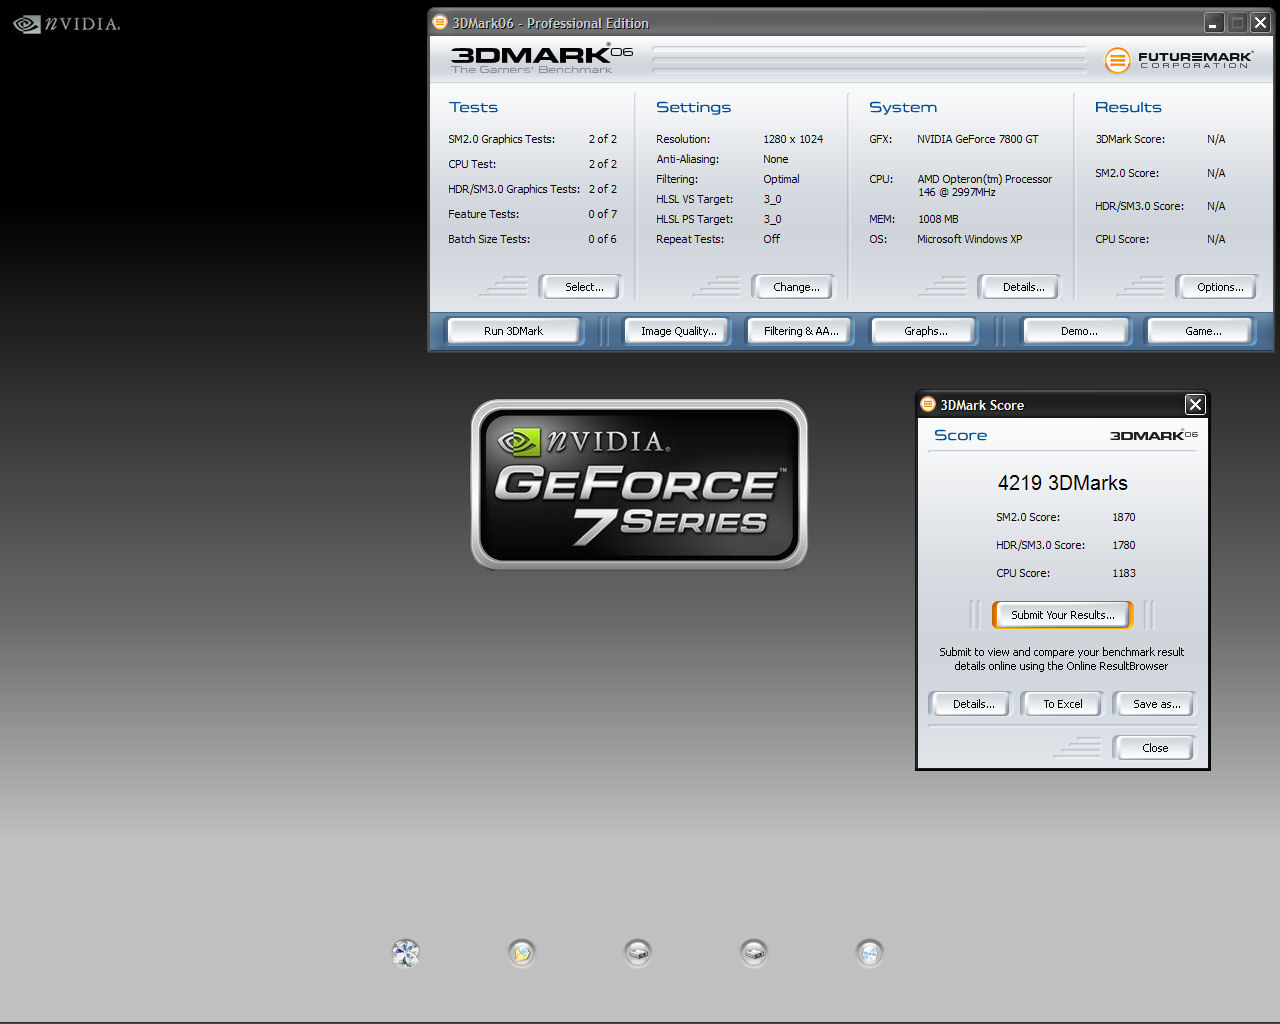Select the CPU Score value 1183
Screen dimensions: 1280x1024
[1124, 573]
